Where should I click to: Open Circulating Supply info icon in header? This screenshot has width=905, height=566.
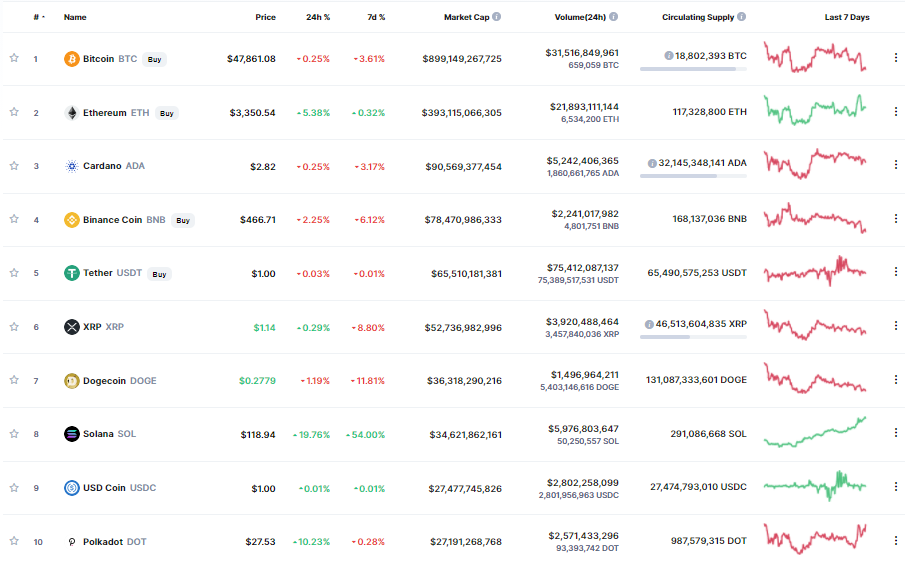[x=742, y=17]
